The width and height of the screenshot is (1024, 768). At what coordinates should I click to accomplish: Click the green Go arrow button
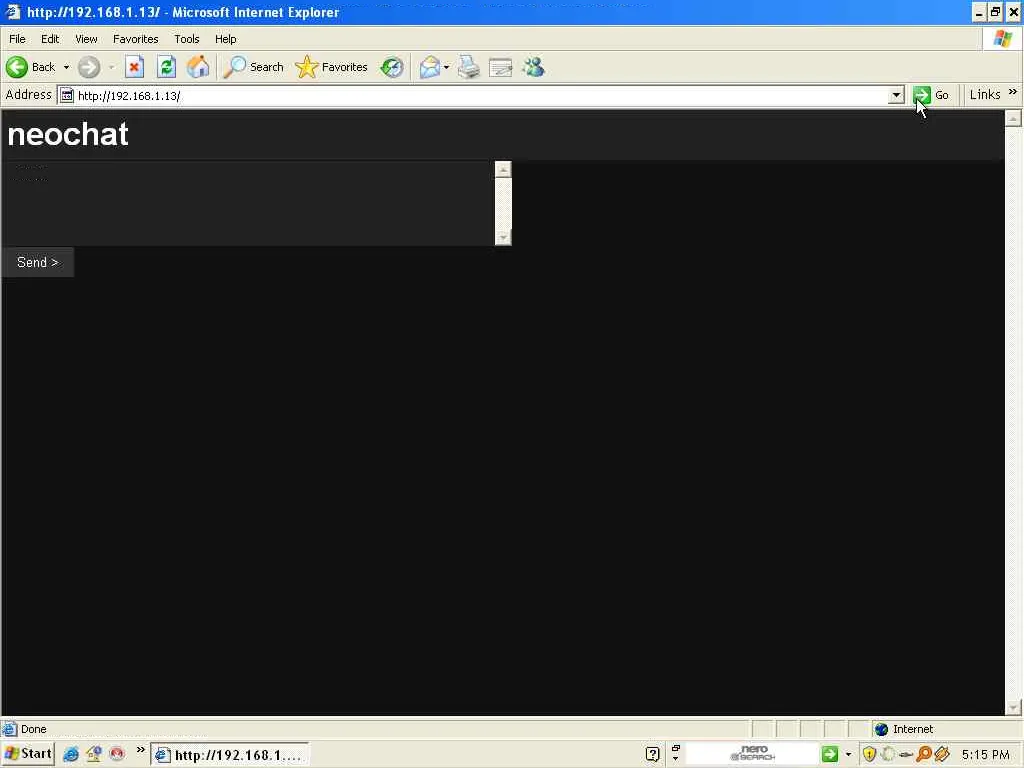[x=922, y=95]
